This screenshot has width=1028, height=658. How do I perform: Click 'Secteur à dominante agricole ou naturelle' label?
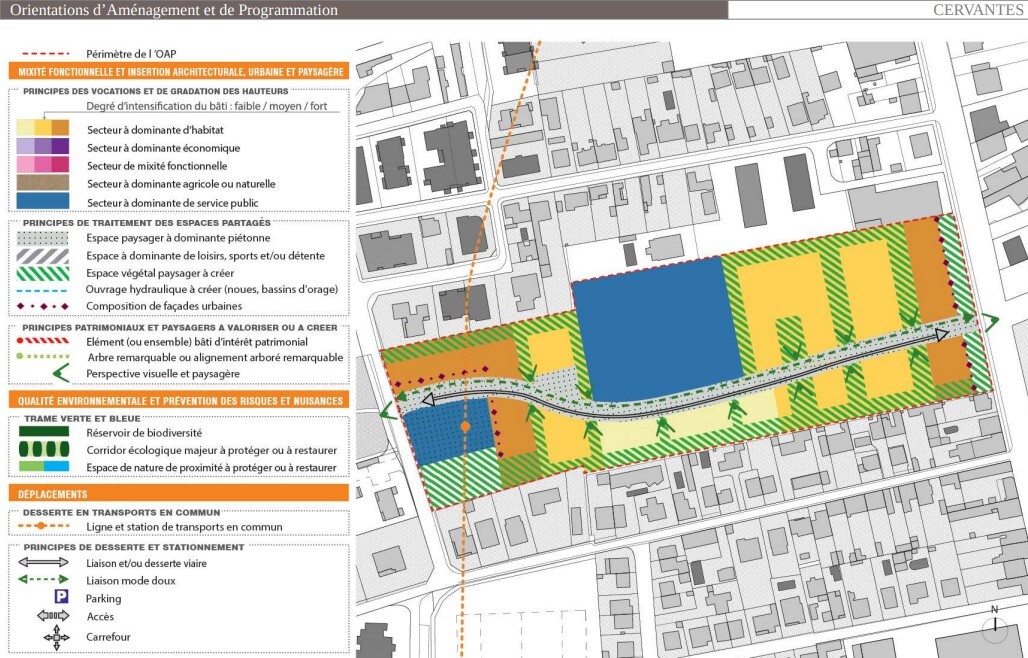click(x=181, y=184)
